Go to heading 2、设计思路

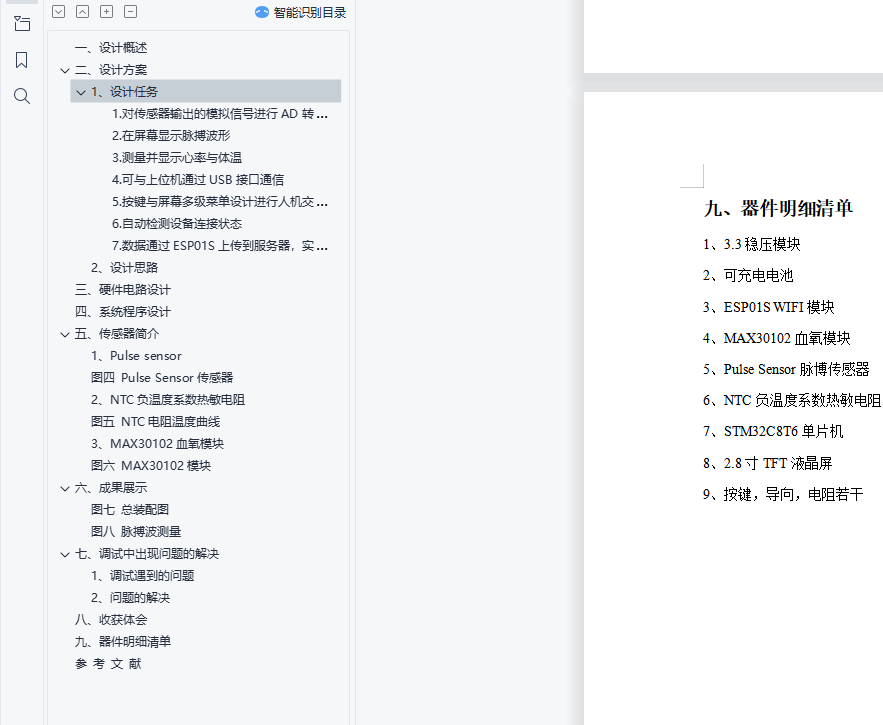[124, 268]
